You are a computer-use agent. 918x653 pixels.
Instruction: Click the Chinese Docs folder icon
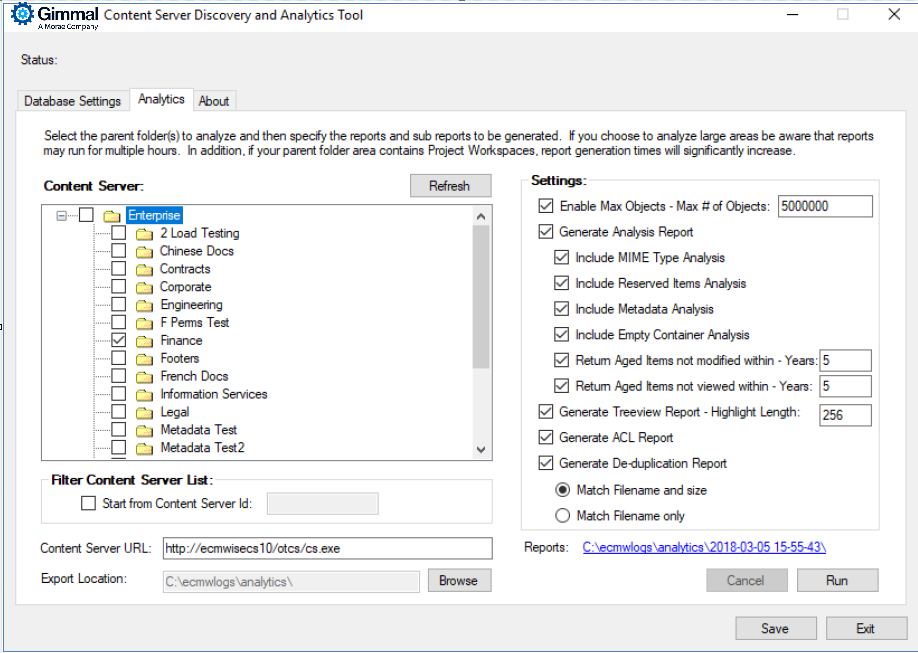point(144,251)
